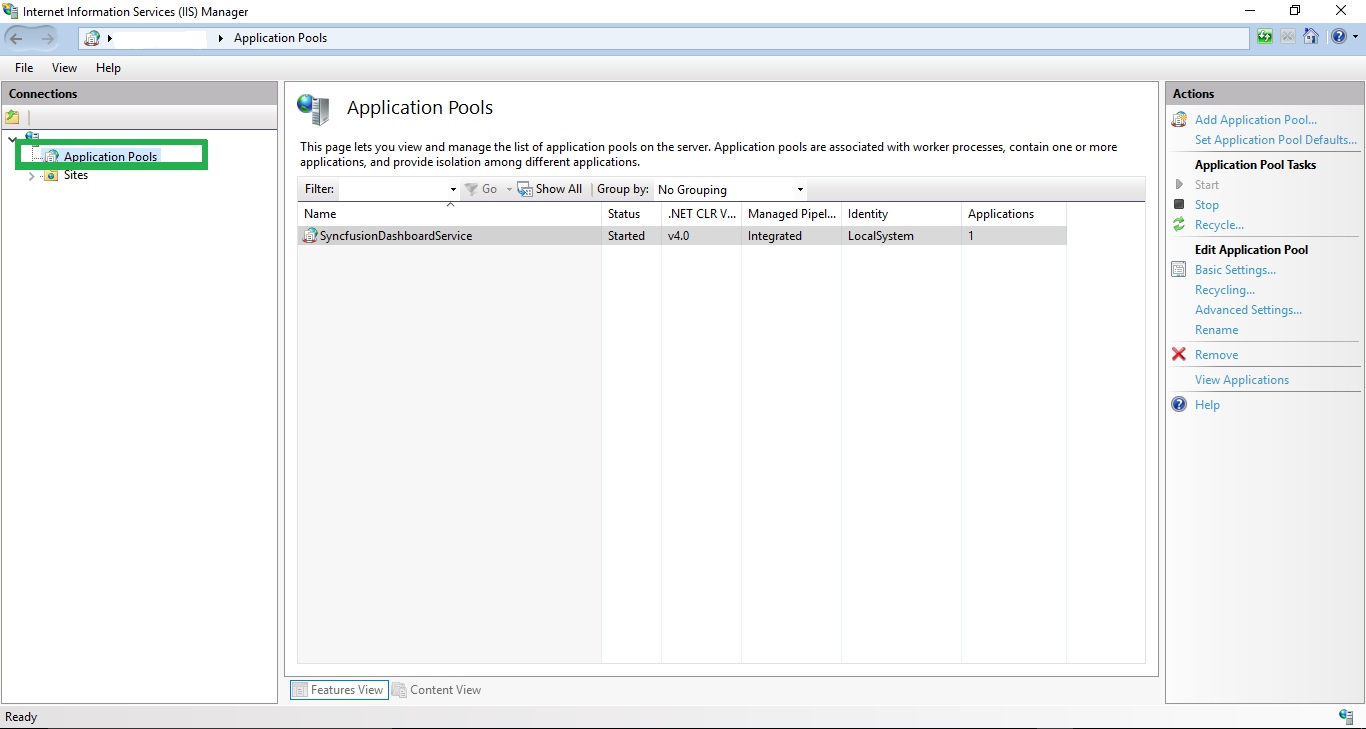The image size is (1366, 729).
Task: Click the Back navigation arrow
Action: pyautogui.click(x=17, y=38)
